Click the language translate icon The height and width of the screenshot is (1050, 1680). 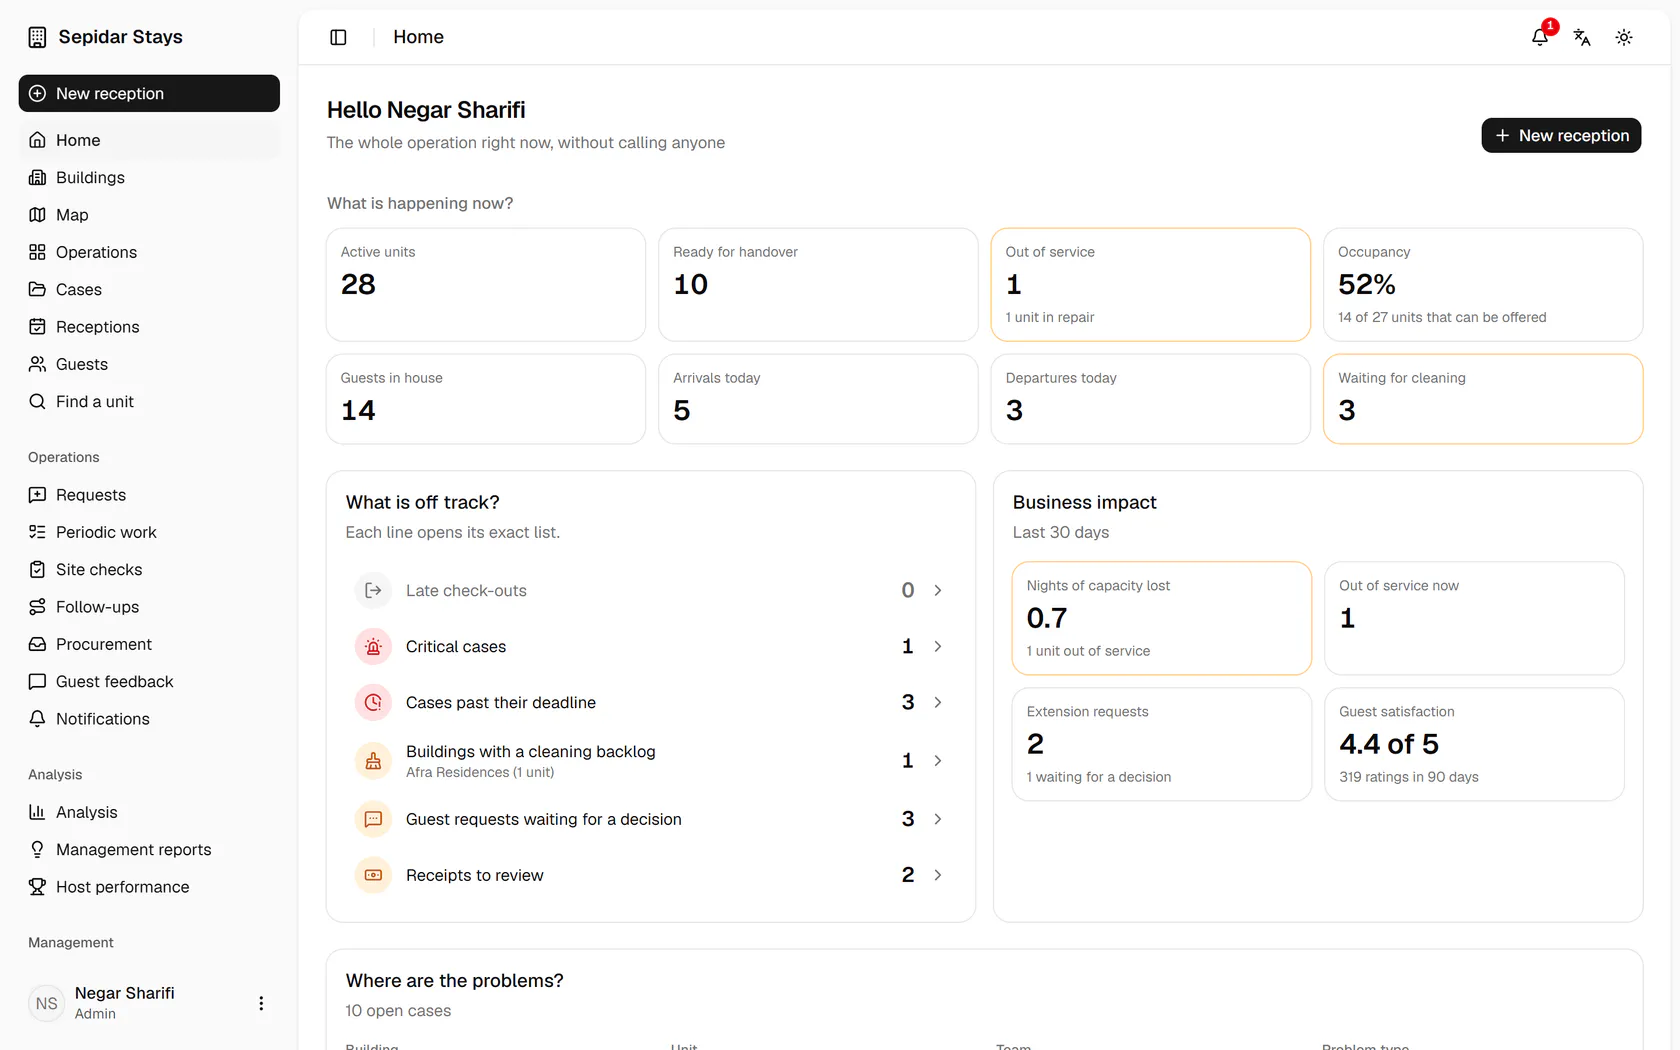point(1582,37)
